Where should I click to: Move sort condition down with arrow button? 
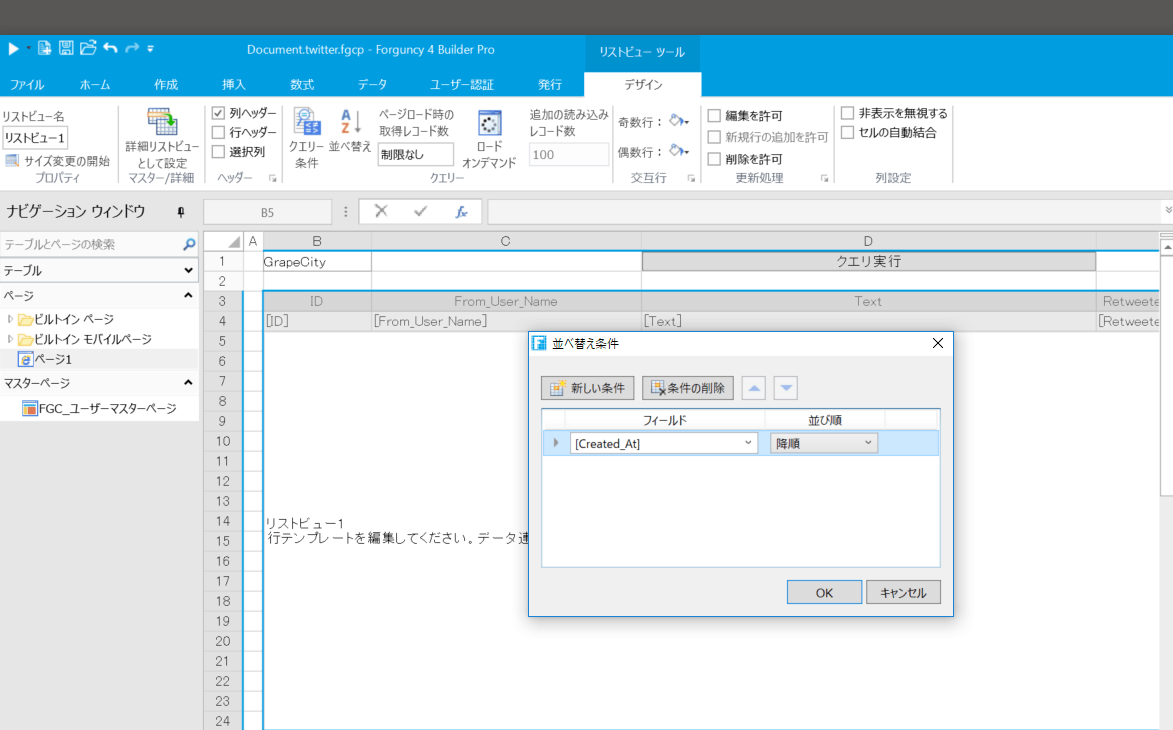786,388
